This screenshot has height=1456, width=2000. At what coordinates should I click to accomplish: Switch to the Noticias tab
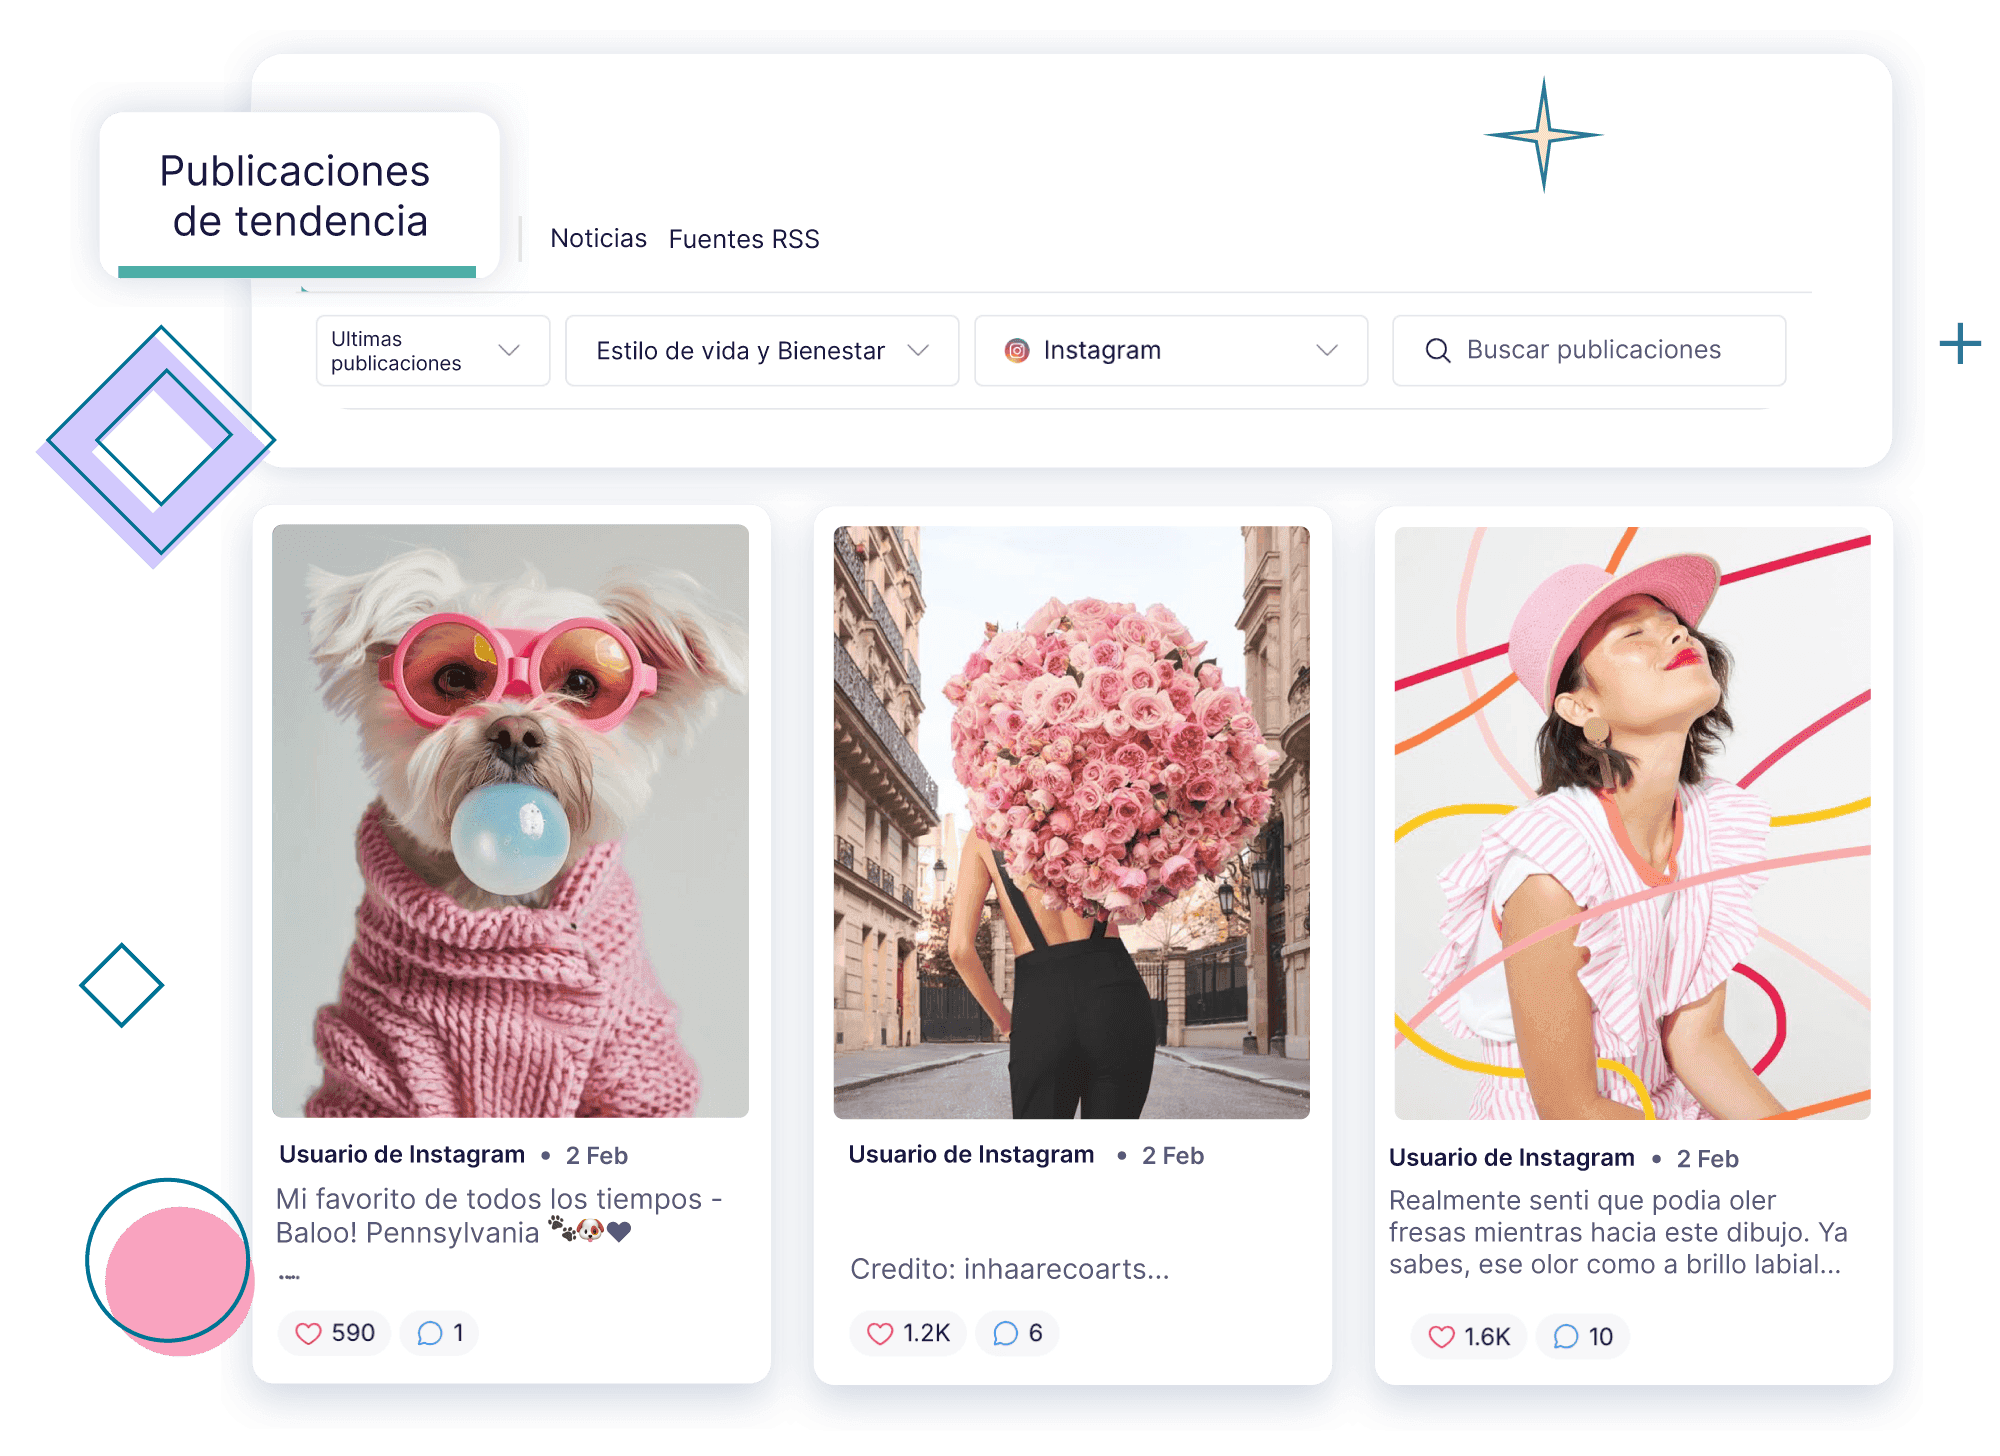tap(598, 239)
